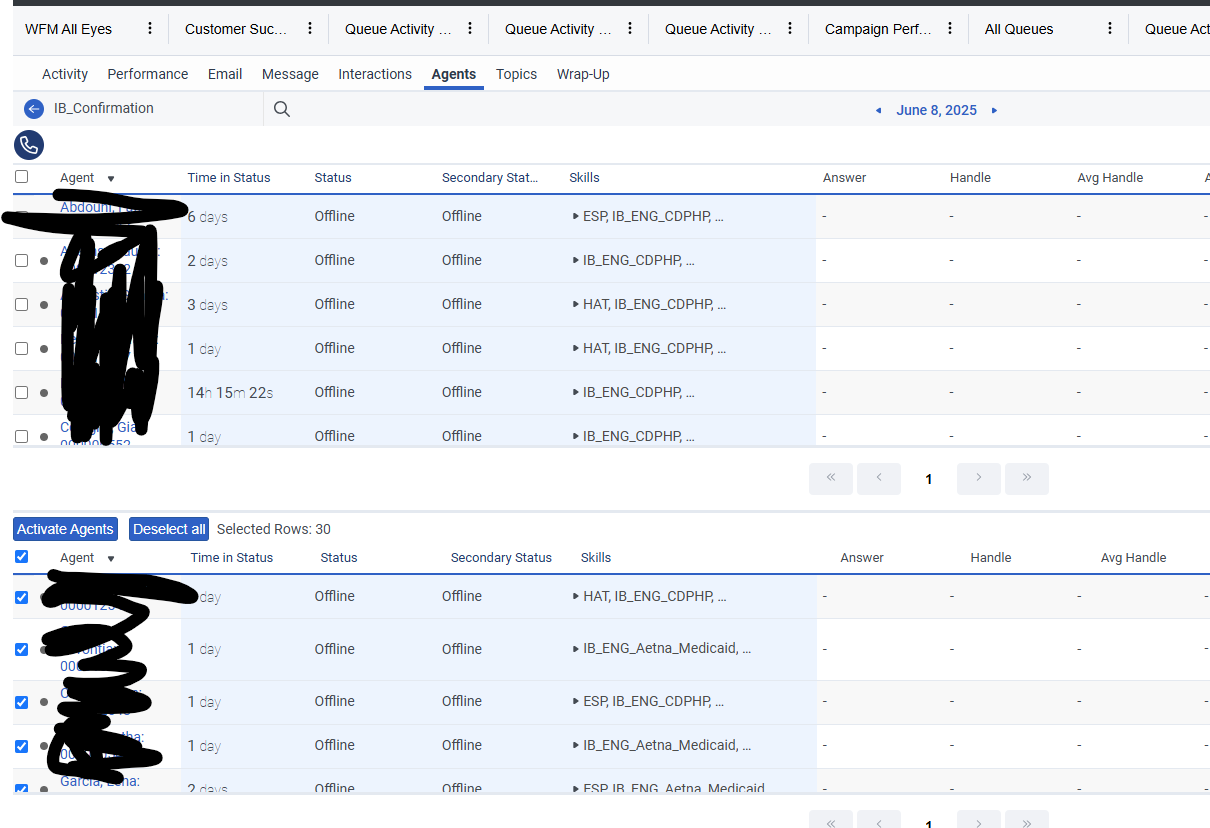
Task: Sort by Agent column arrow in upper table
Action: click(x=111, y=179)
